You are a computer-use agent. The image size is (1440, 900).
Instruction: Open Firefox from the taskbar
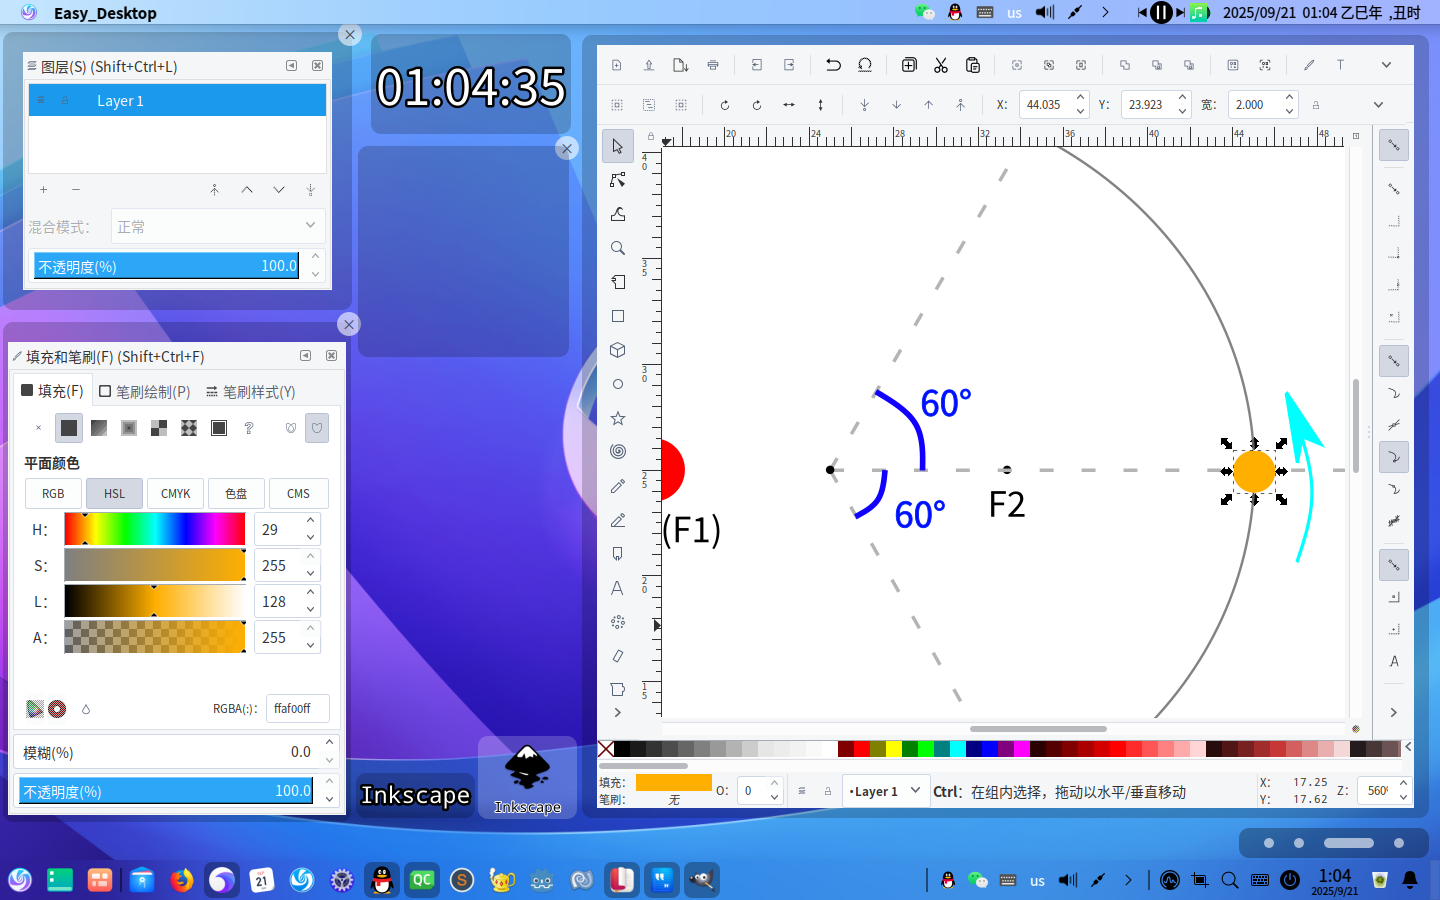(x=182, y=880)
